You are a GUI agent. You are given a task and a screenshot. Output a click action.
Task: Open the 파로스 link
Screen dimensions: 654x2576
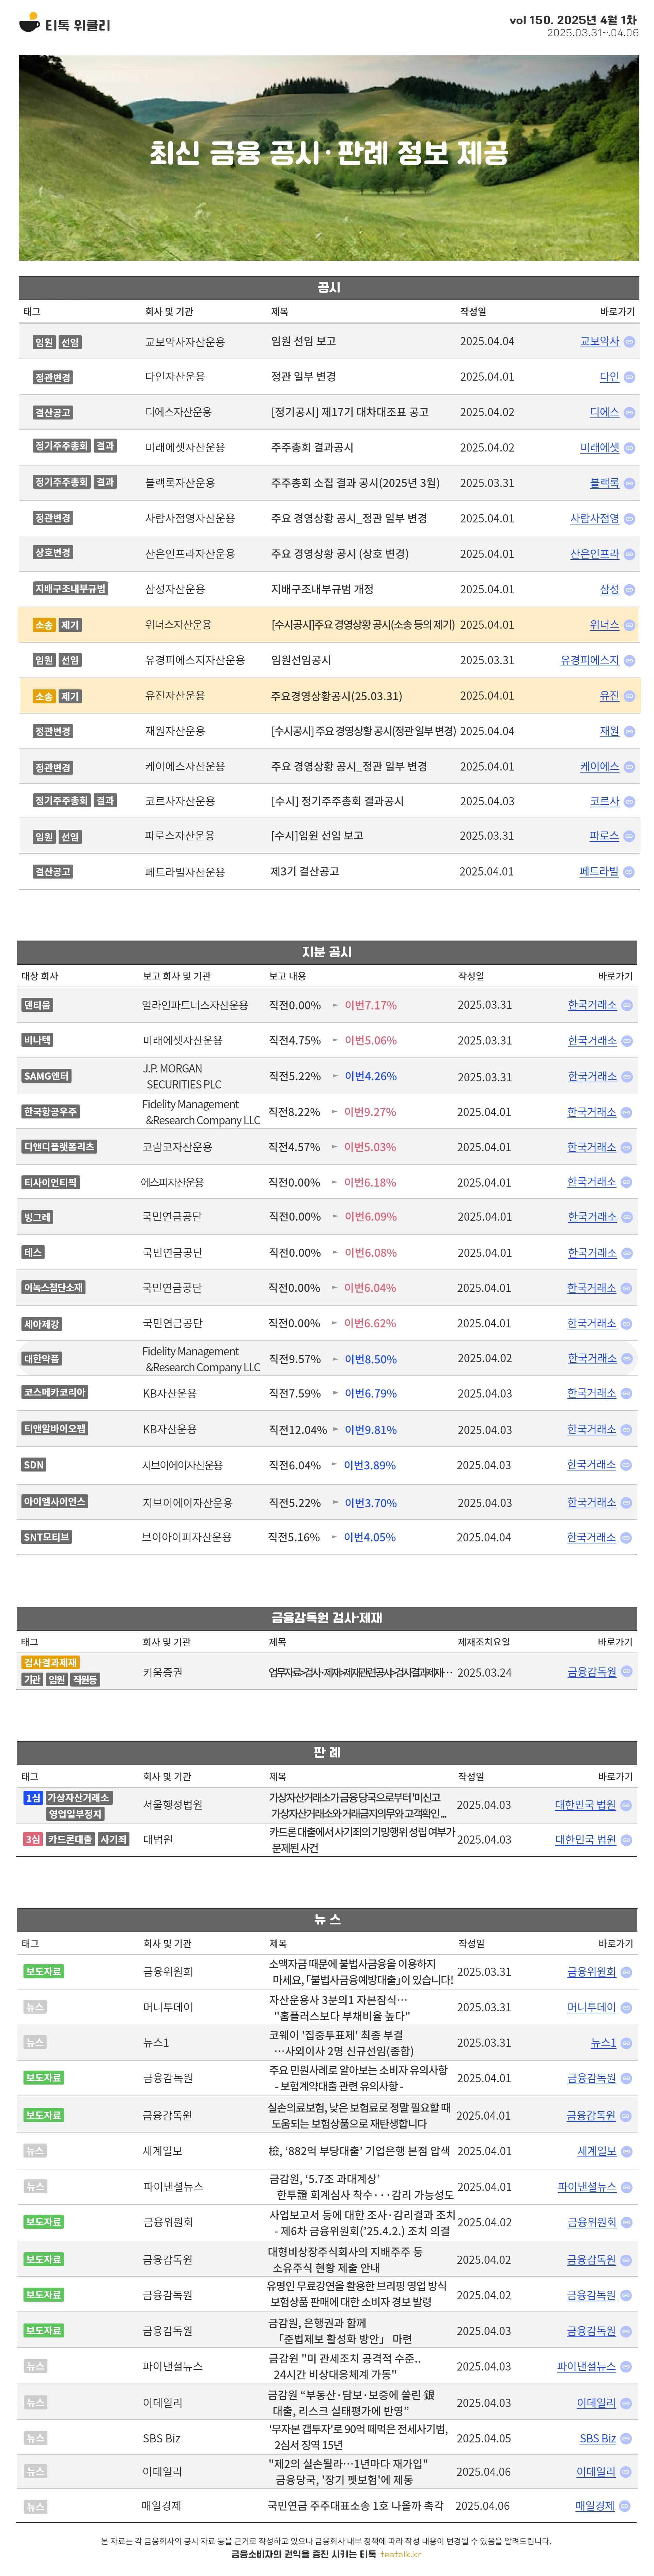point(604,836)
